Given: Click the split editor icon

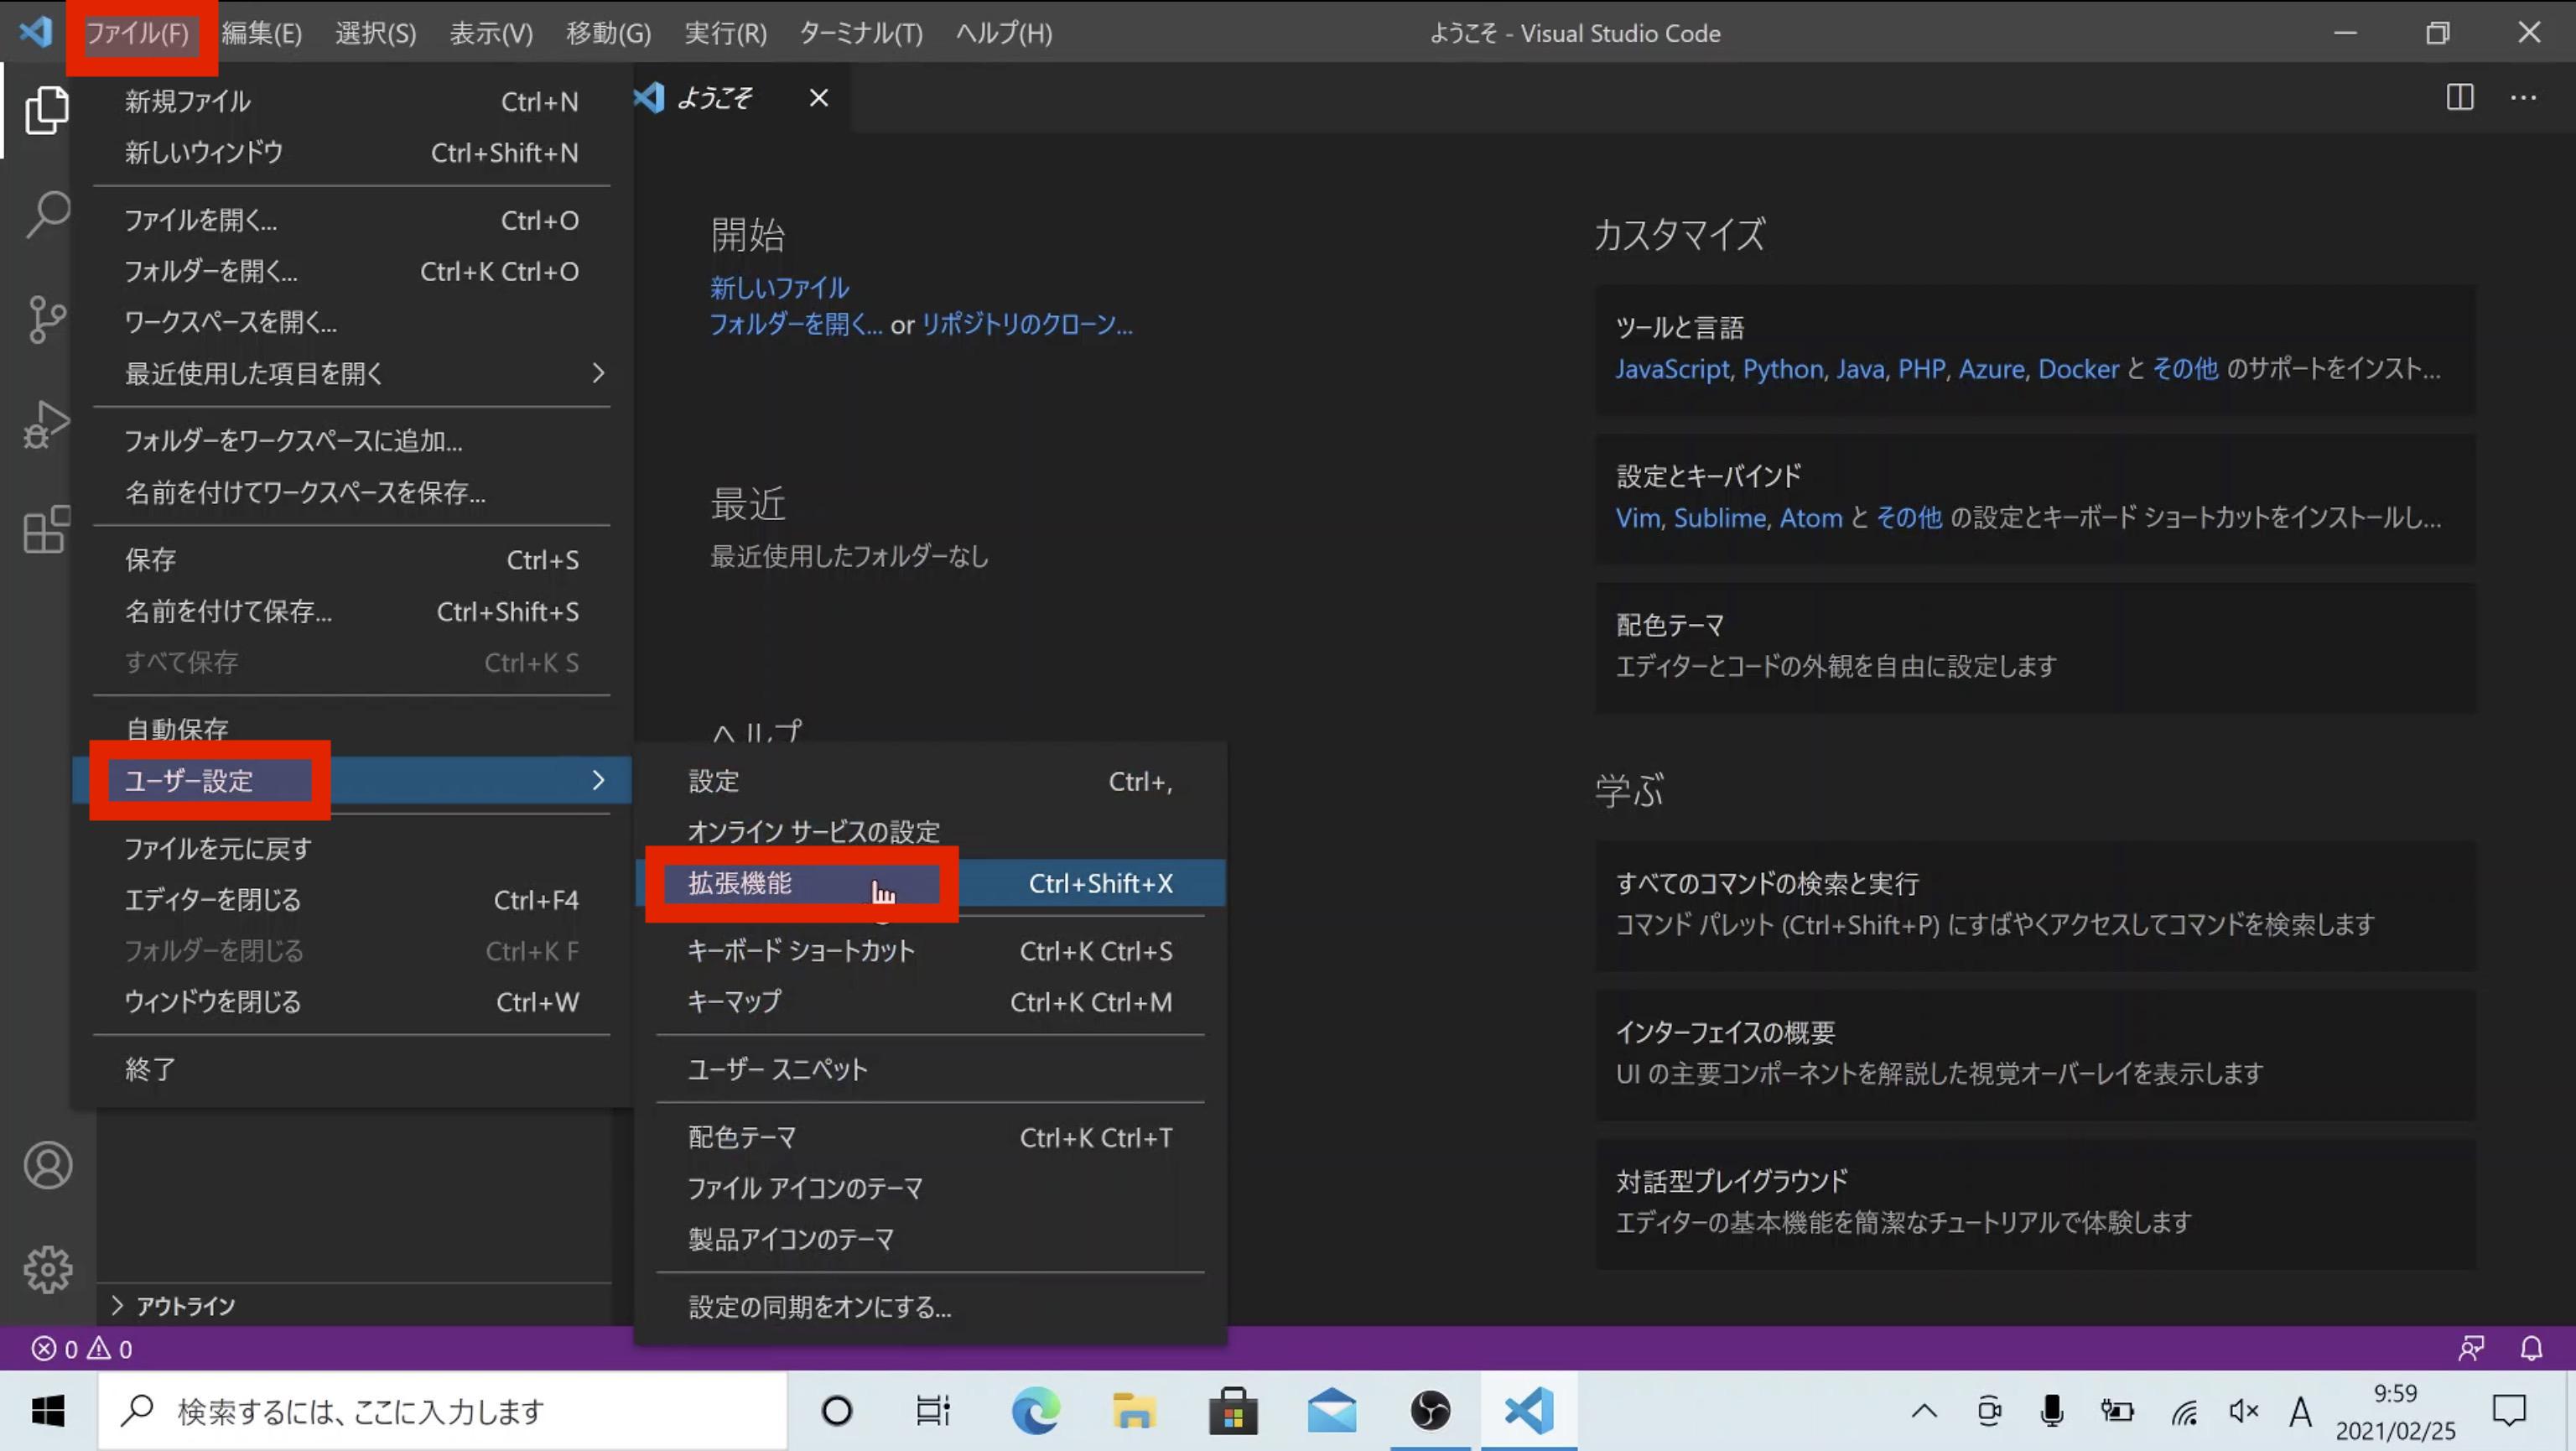Looking at the screenshot, I should coord(2460,97).
